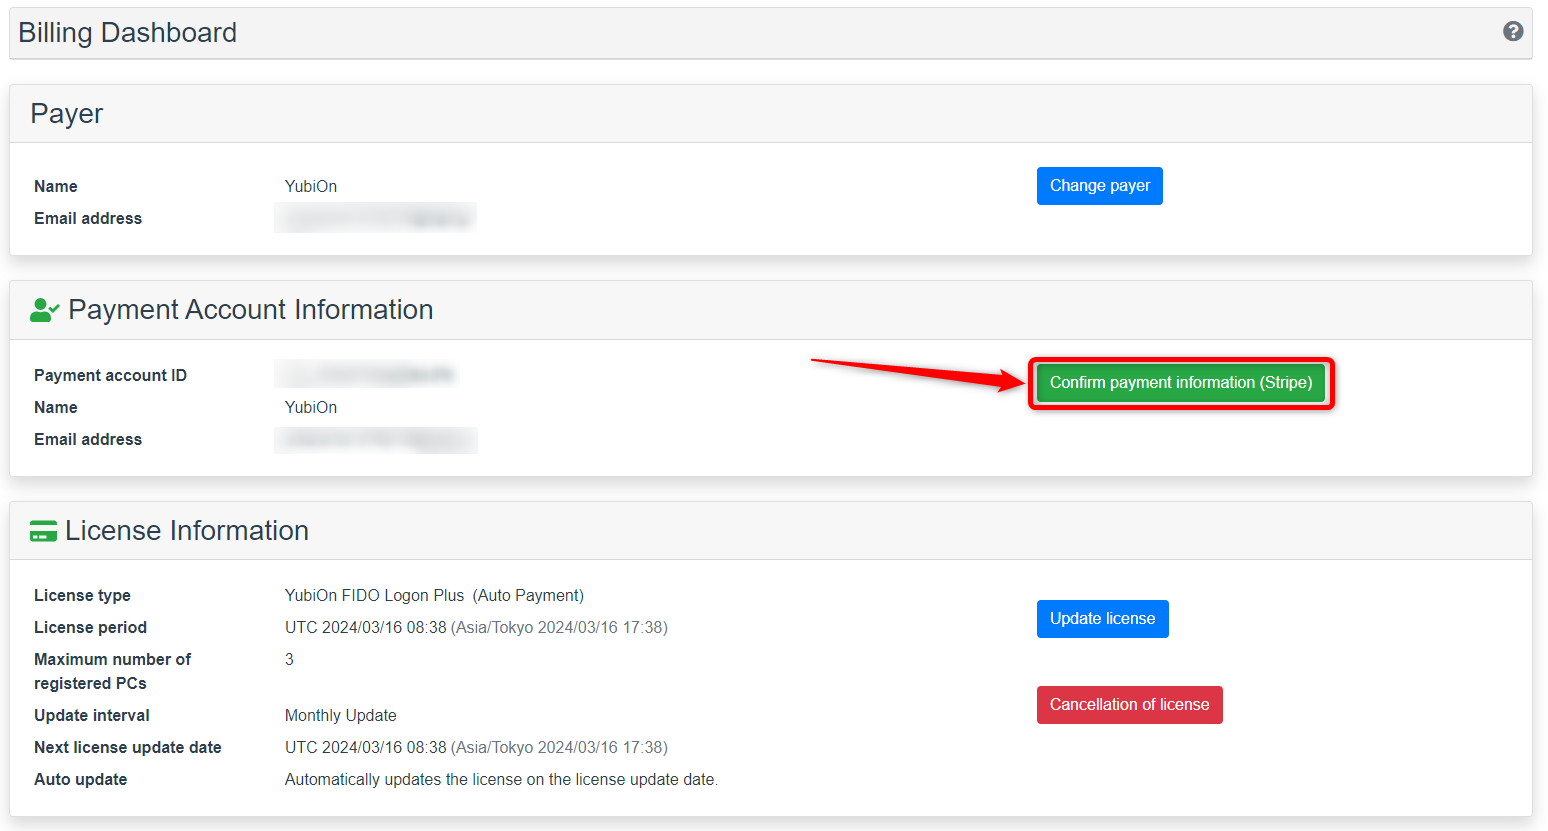1548x831 pixels.
Task: Click the Payment Account Information user icon
Action: click(x=44, y=310)
